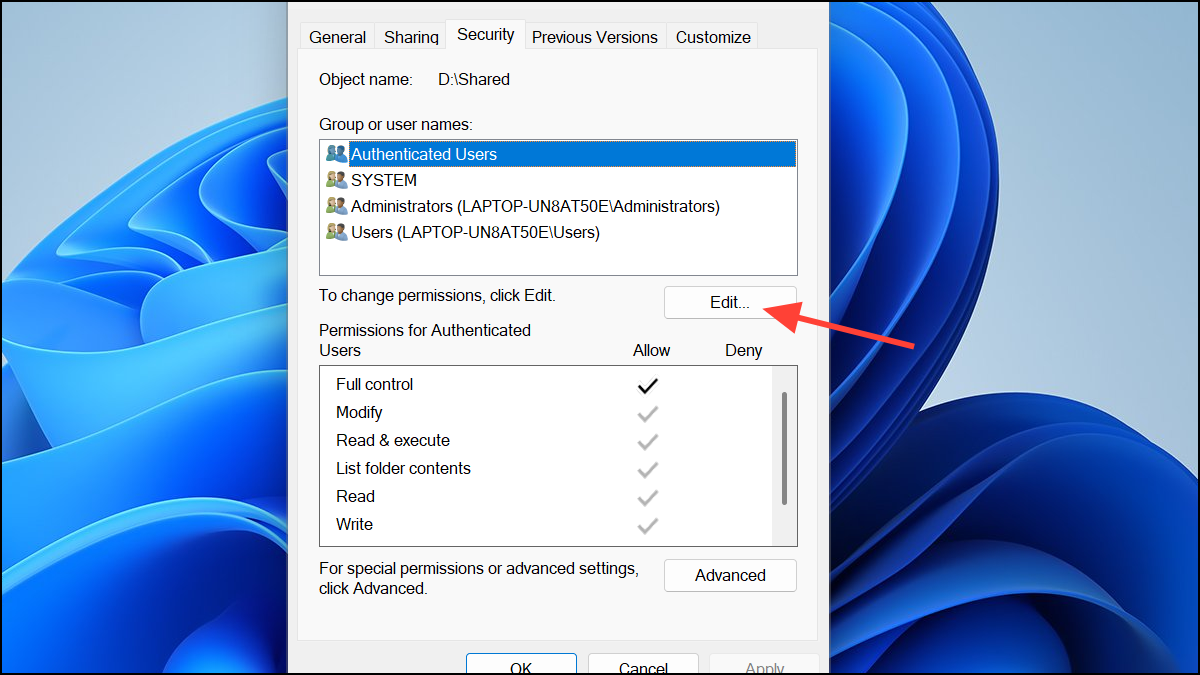The image size is (1200, 675).
Task: Click the Edit button to change permissions
Action: coord(730,302)
